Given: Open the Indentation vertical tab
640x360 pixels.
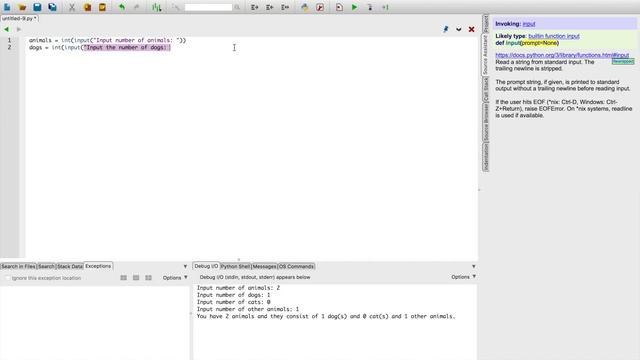Looking at the screenshot, I should pyautogui.click(x=486, y=157).
